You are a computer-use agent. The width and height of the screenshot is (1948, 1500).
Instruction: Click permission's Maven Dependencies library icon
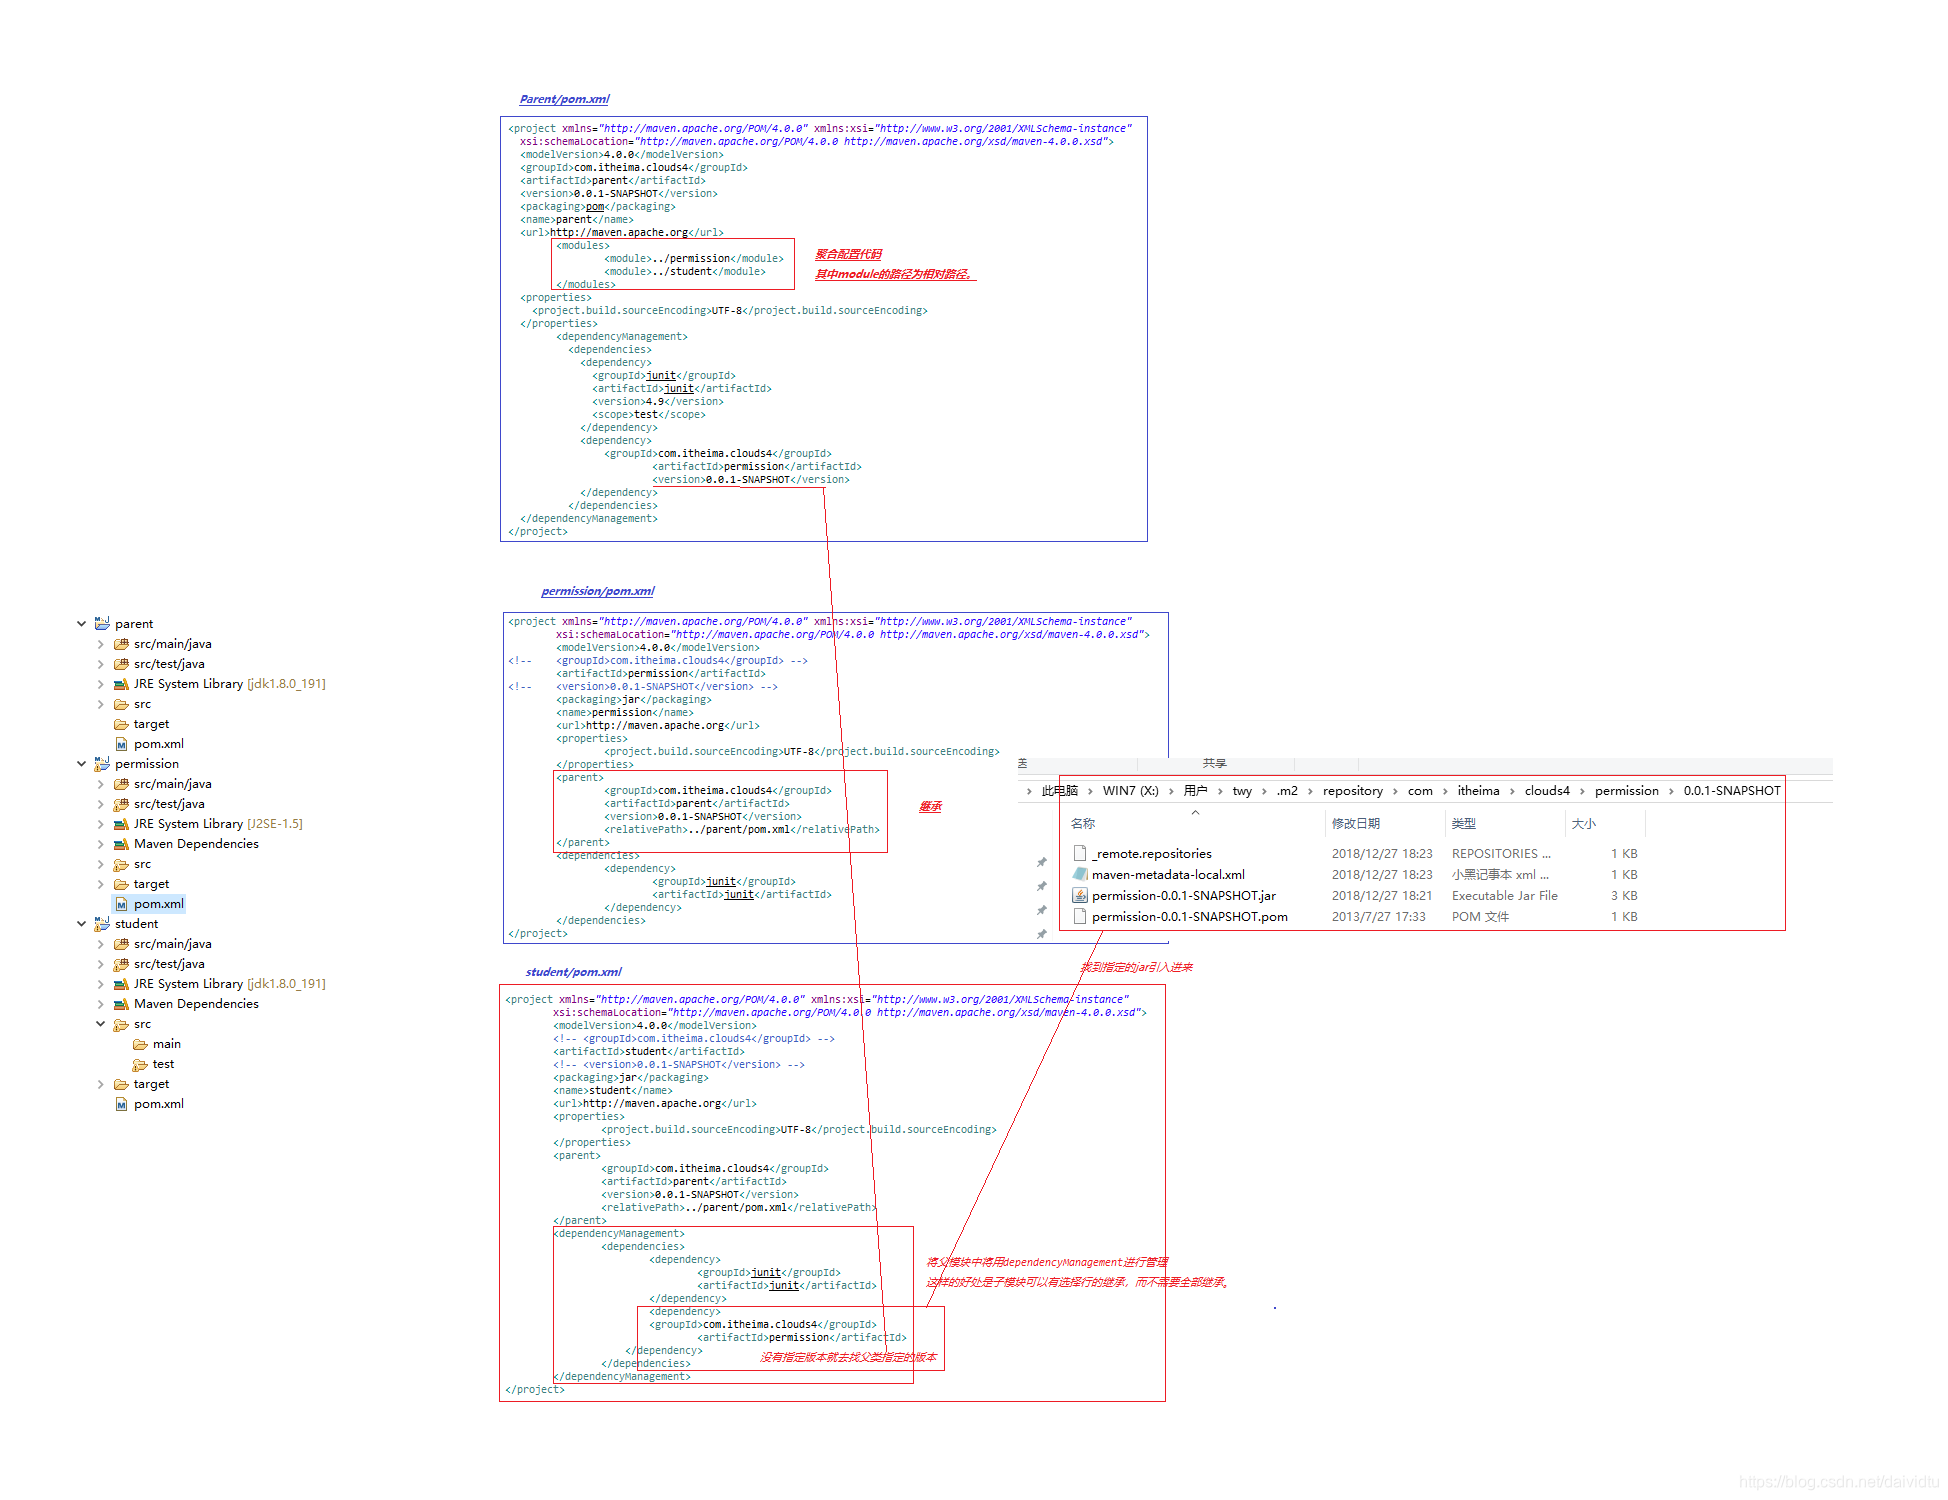click(121, 844)
